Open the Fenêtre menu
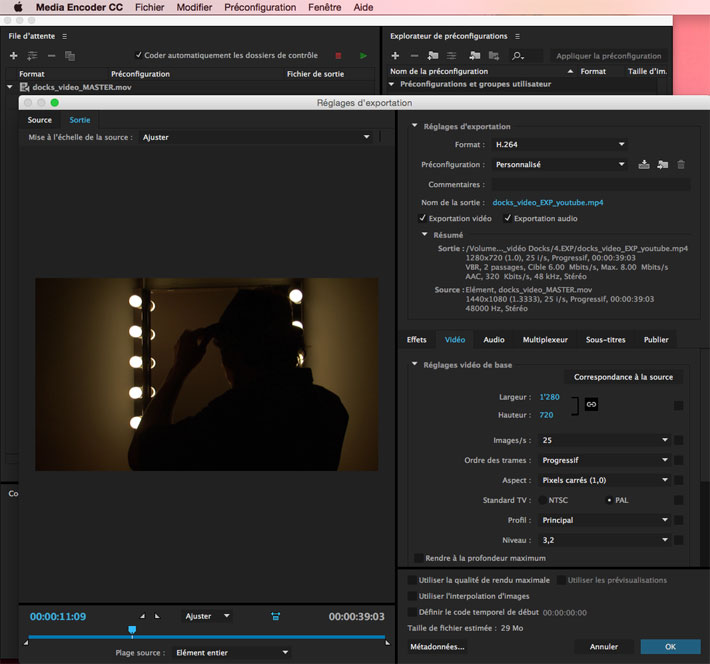Image resolution: width=710 pixels, height=664 pixels. pos(325,7)
